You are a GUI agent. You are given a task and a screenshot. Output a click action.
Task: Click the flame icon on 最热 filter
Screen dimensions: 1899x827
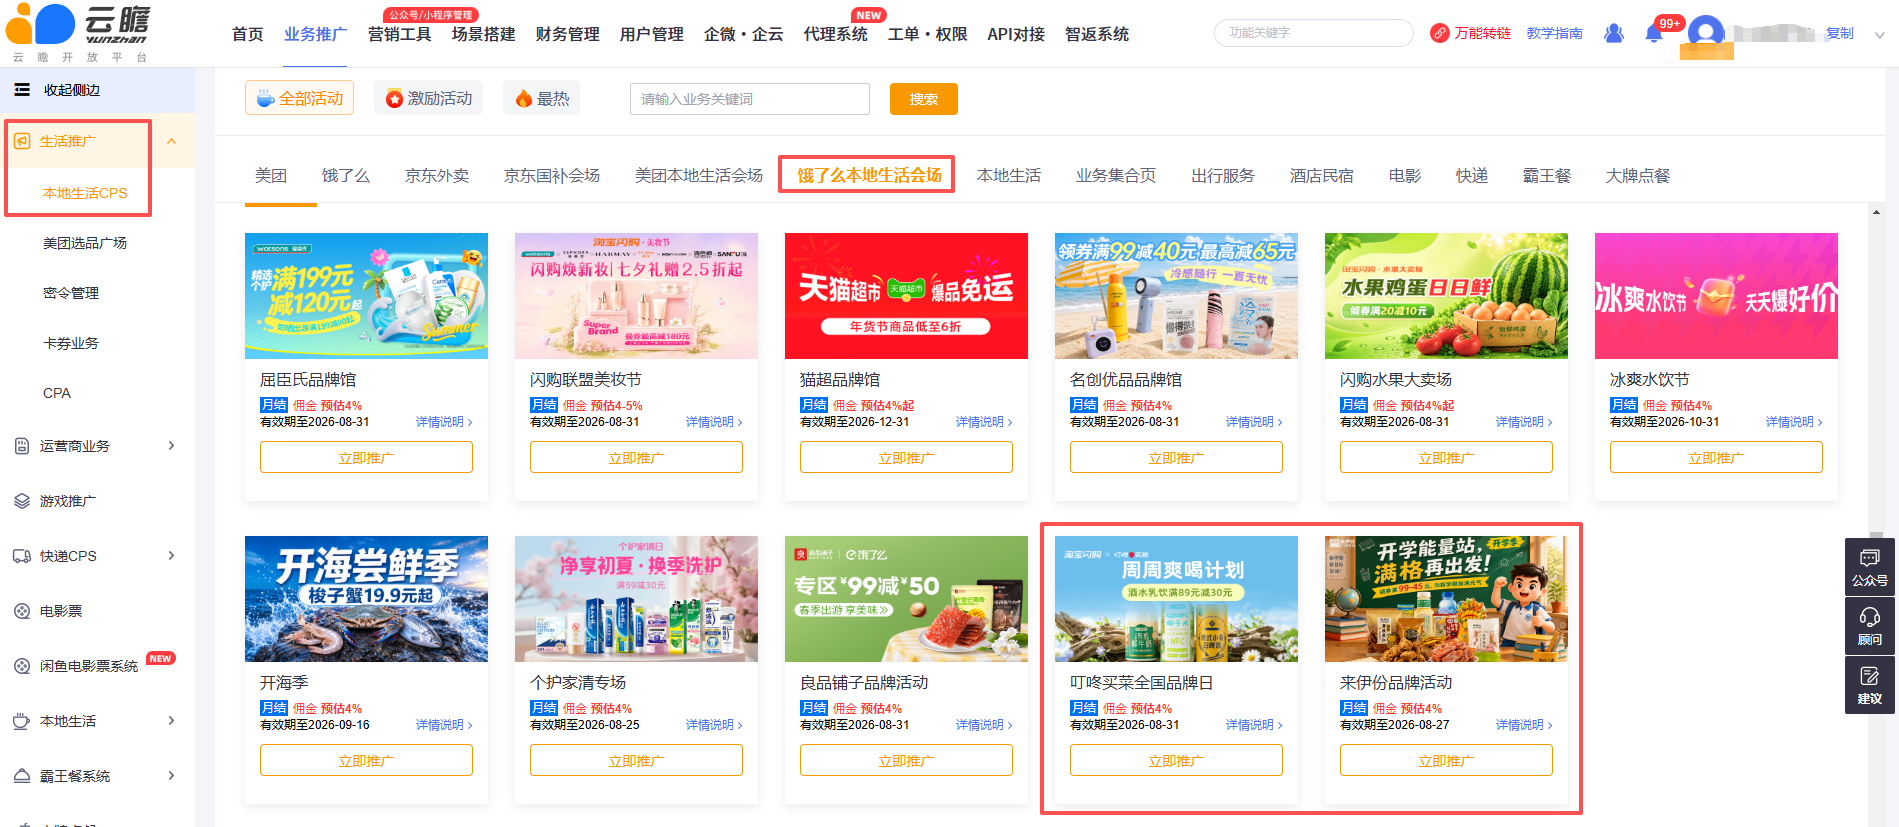pyautogui.click(x=523, y=98)
